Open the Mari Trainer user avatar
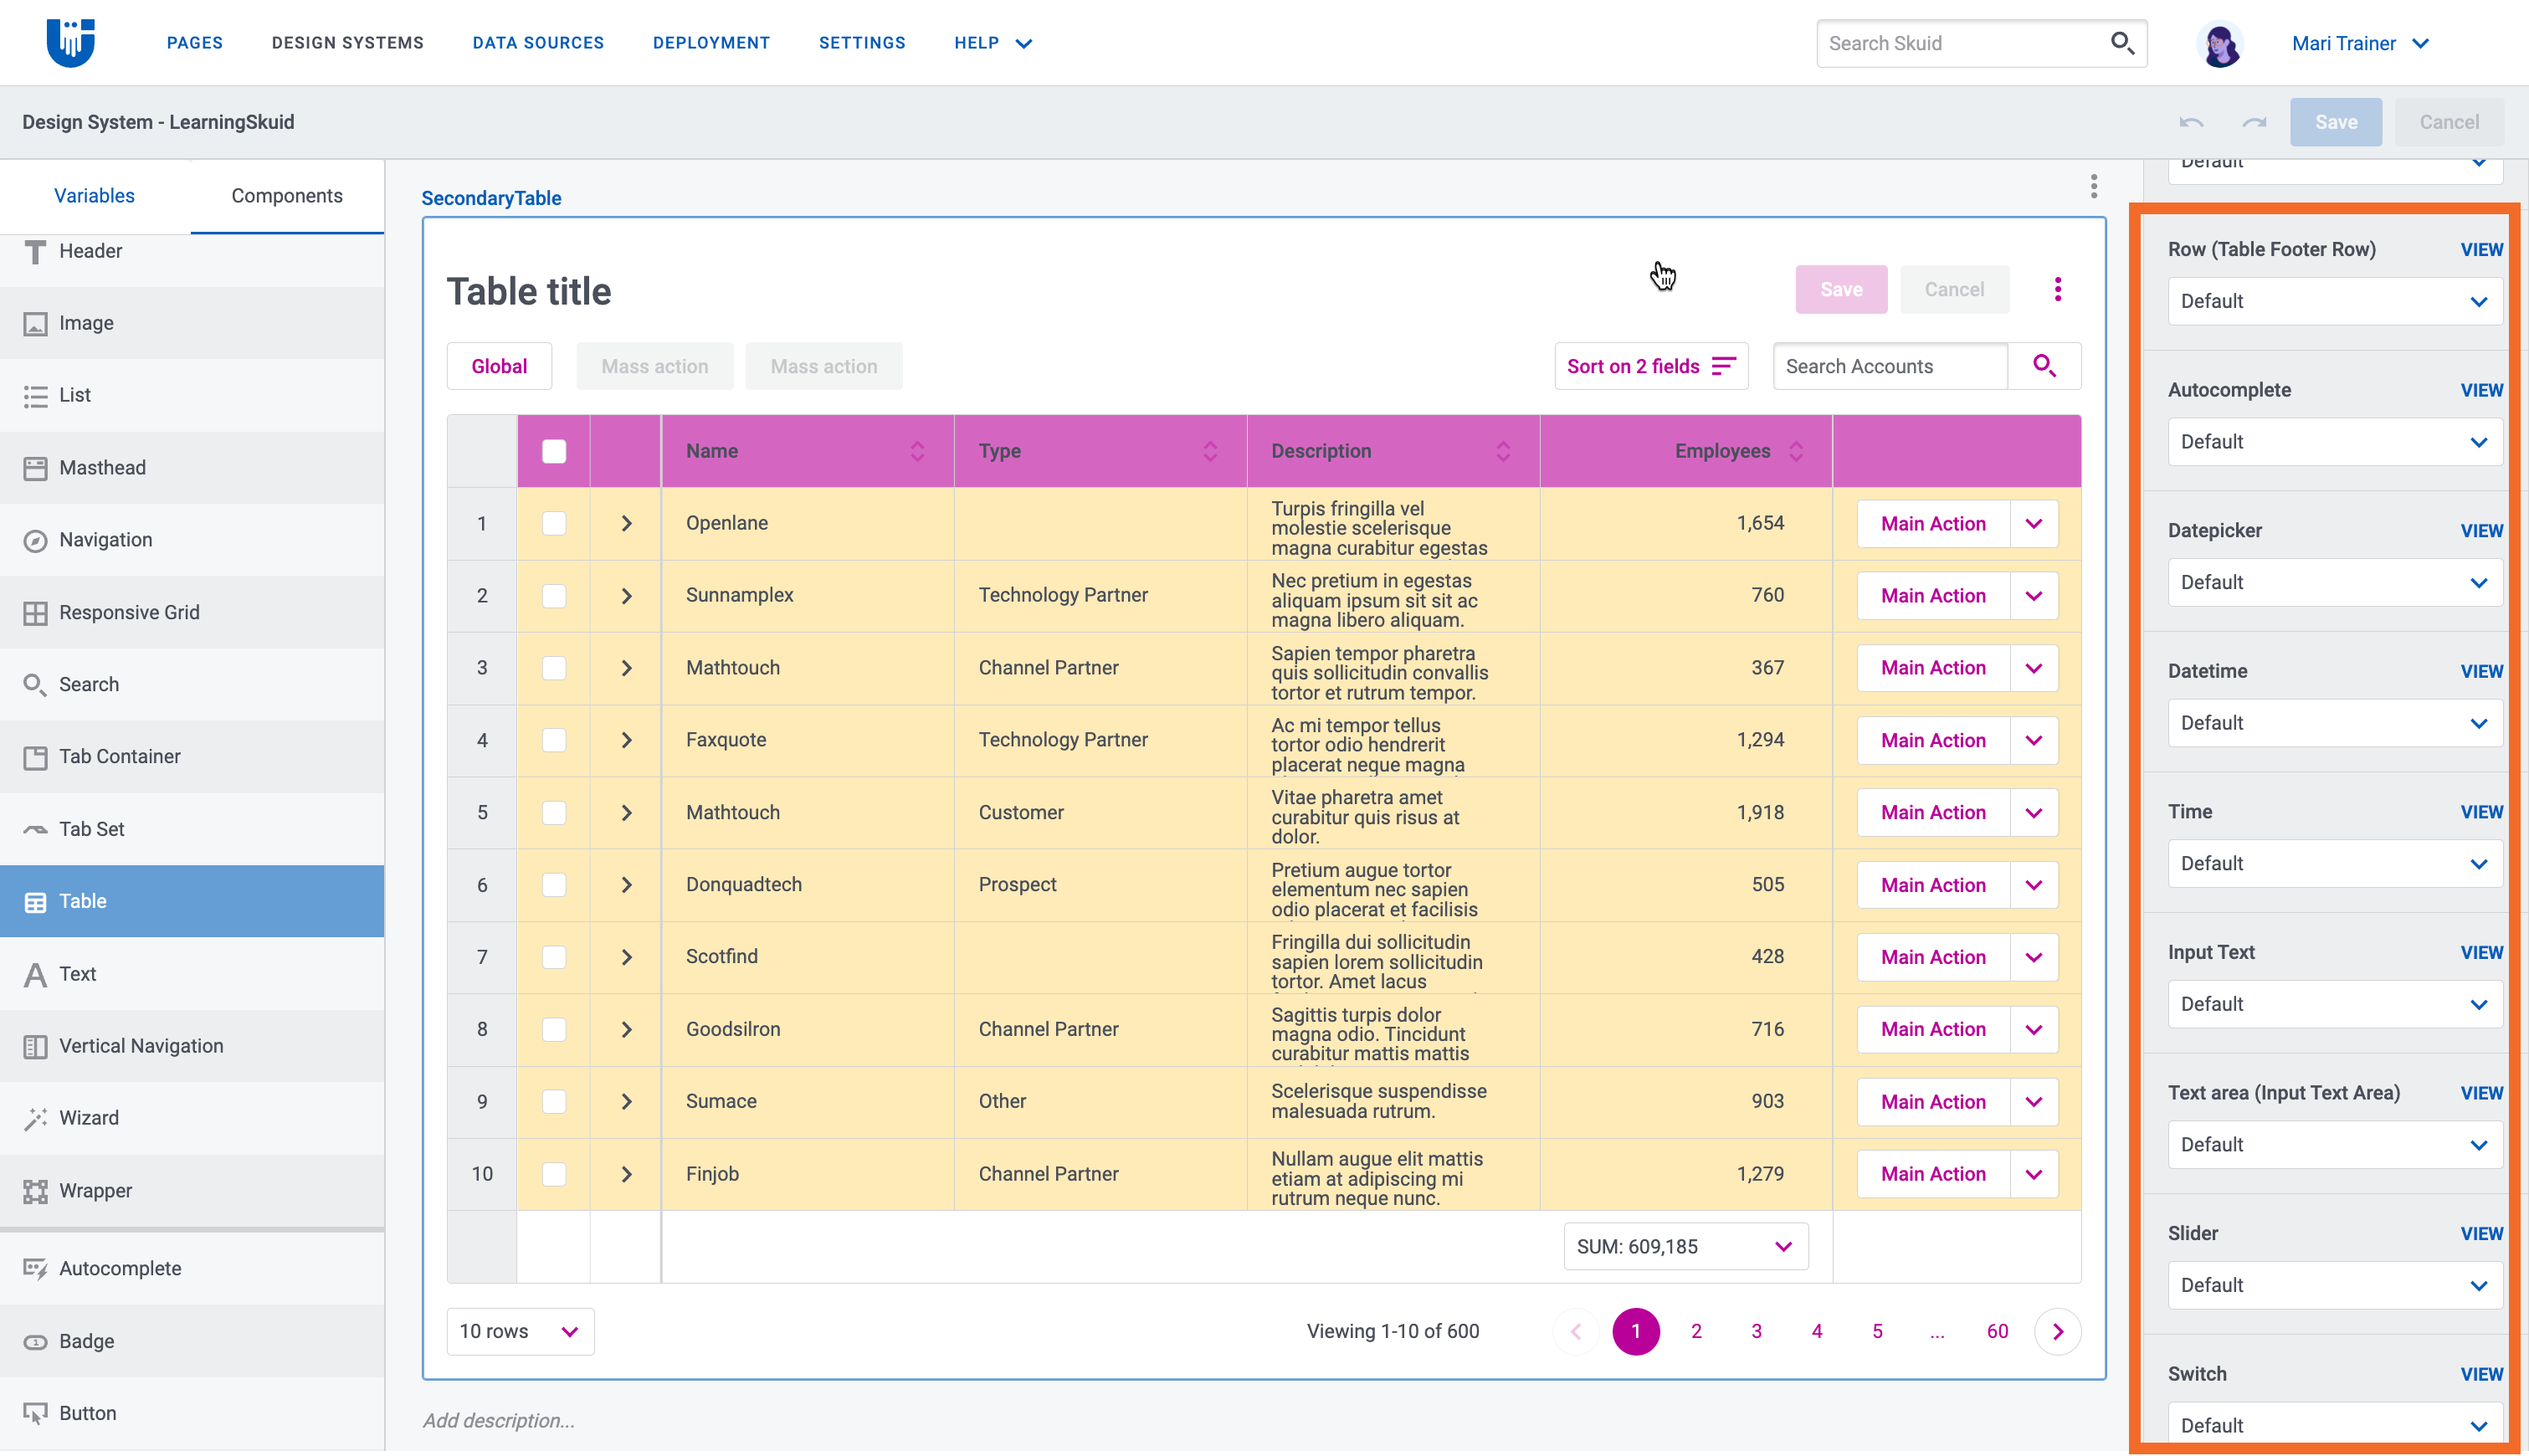 pyautogui.click(x=2220, y=43)
